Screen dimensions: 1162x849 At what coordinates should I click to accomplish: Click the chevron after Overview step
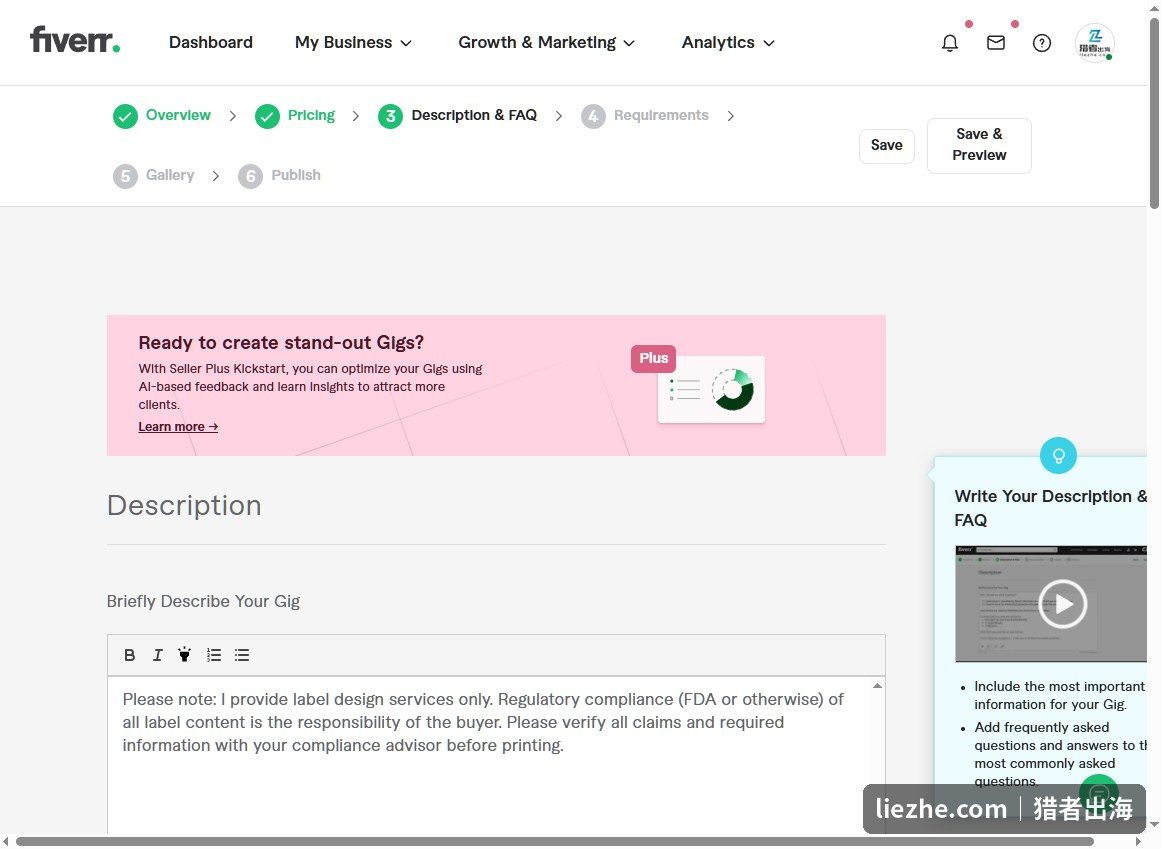(x=233, y=116)
